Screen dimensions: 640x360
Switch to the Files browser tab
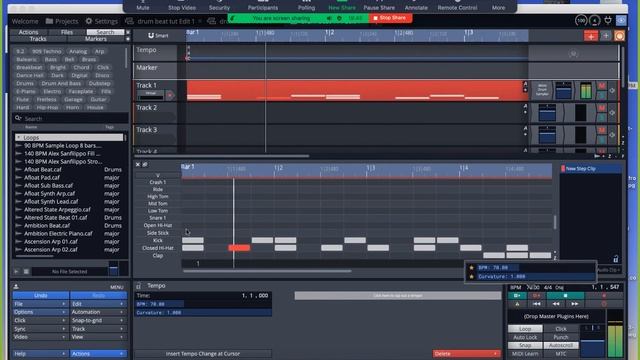[x=67, y=32]
